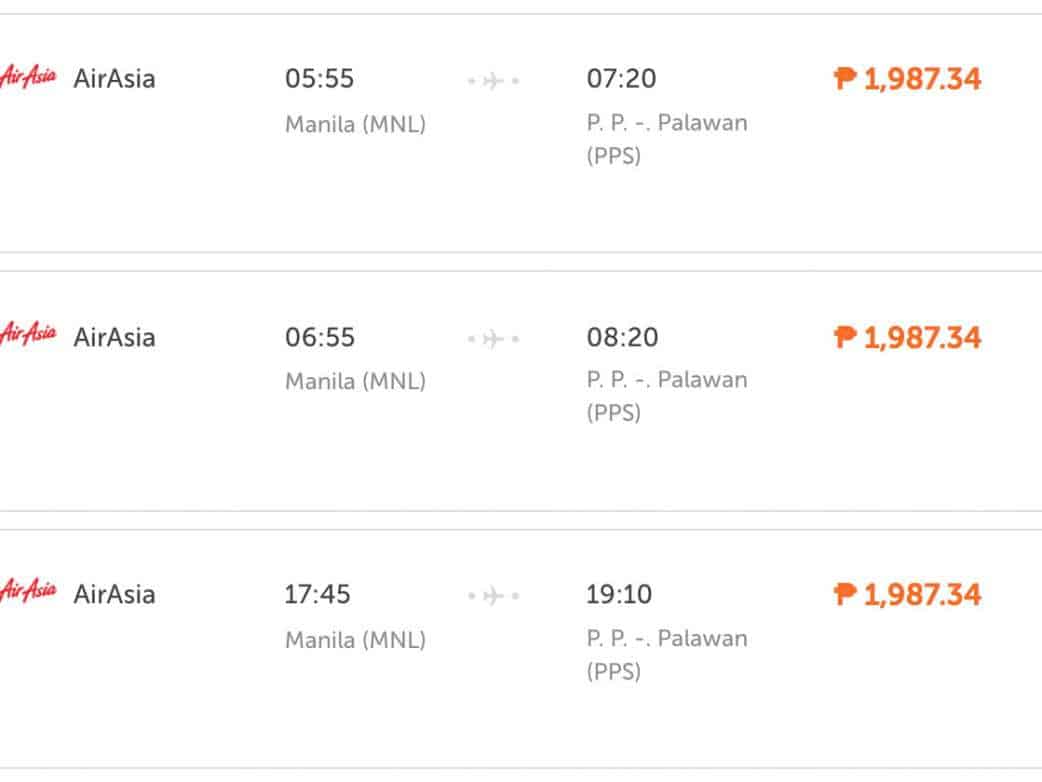Image resolution: width=1042 pixels, height=782 pixels.
Task: Click the 19:10 arrival time
Action: (619, 595)
